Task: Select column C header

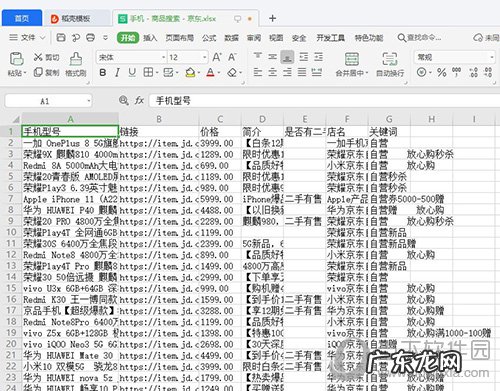Action: point(220,119)
